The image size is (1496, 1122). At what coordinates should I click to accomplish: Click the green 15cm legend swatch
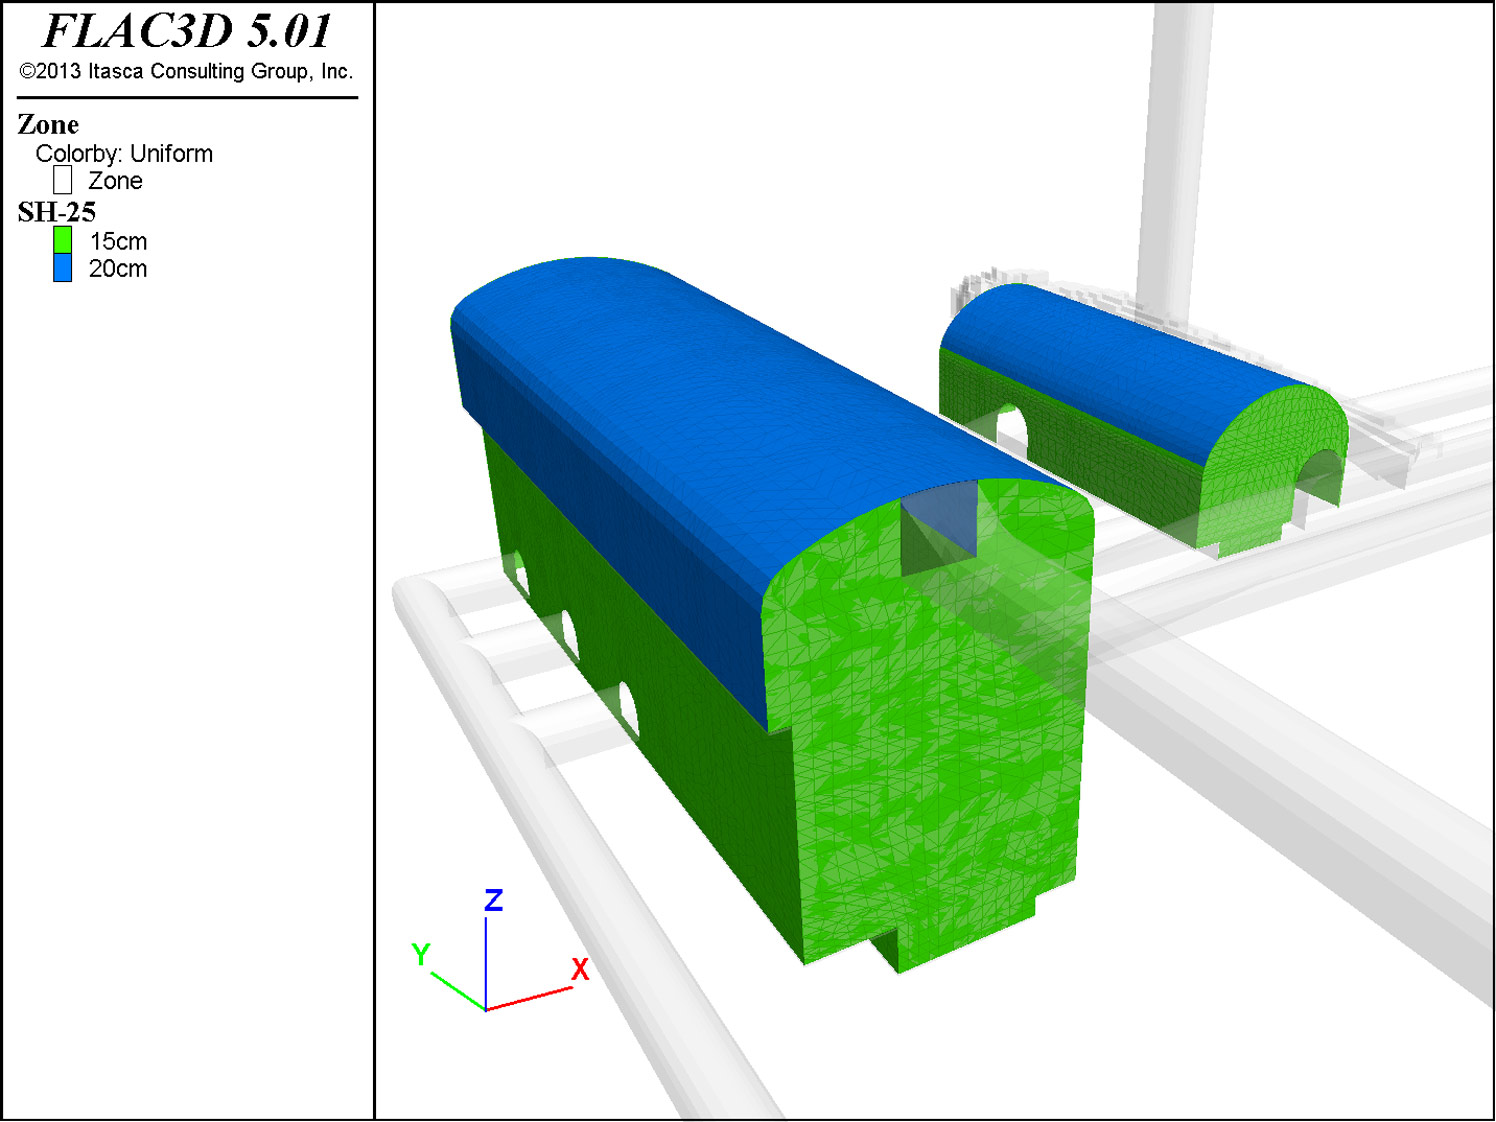(62, 240)
